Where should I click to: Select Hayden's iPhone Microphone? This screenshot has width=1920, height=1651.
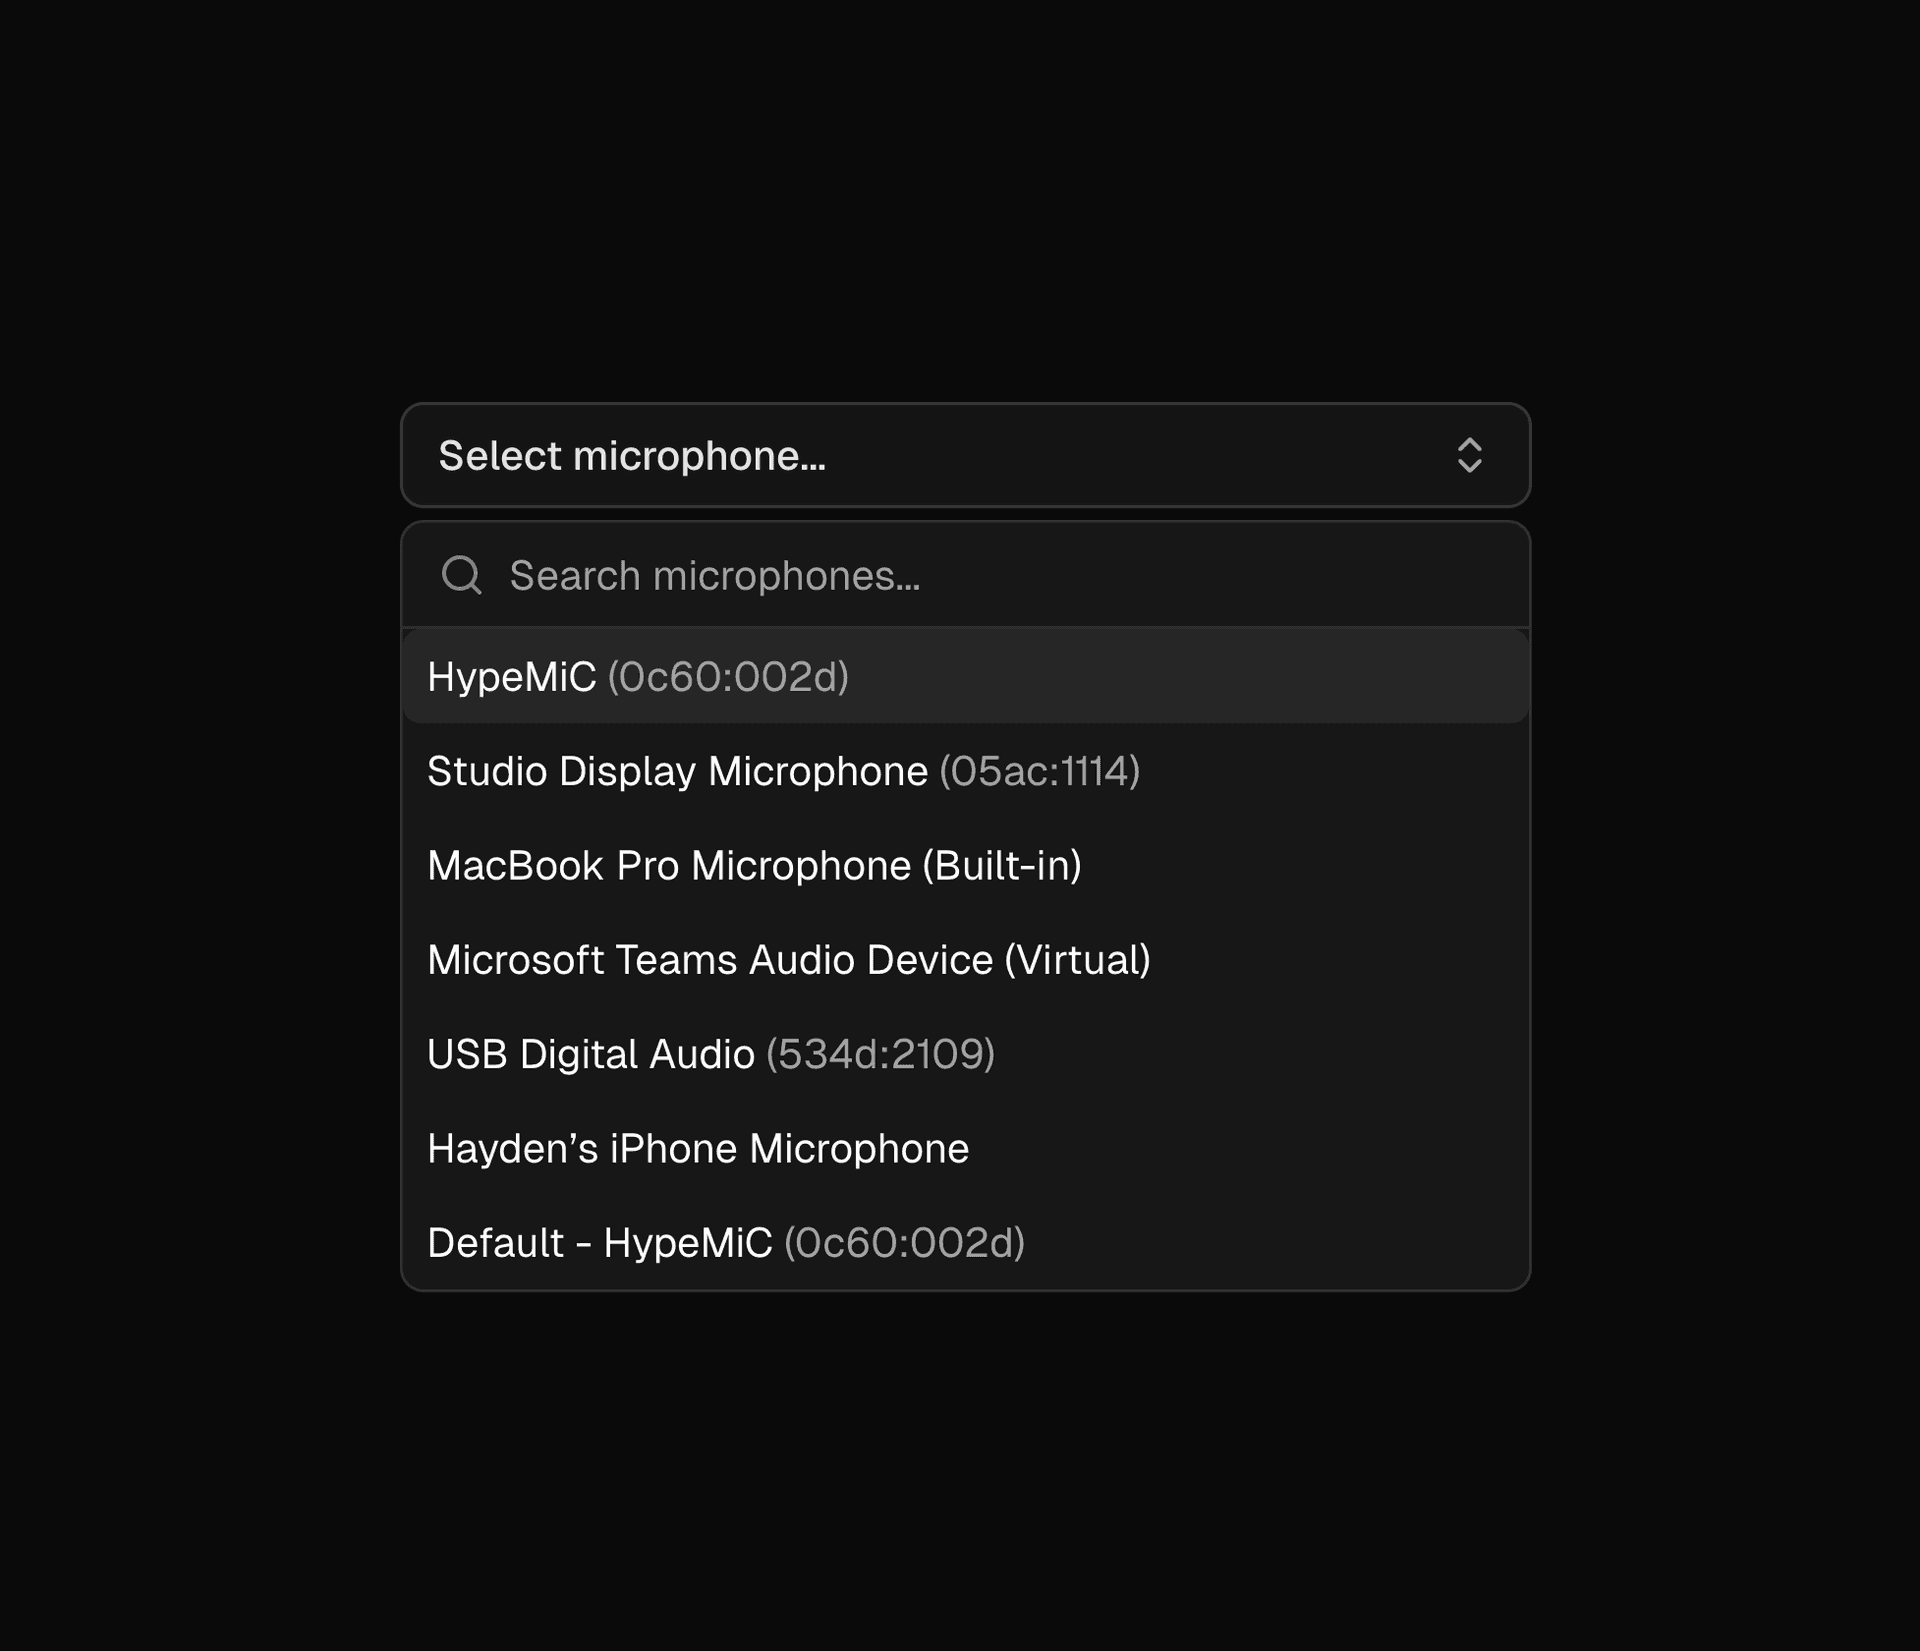pos(697,1149)
